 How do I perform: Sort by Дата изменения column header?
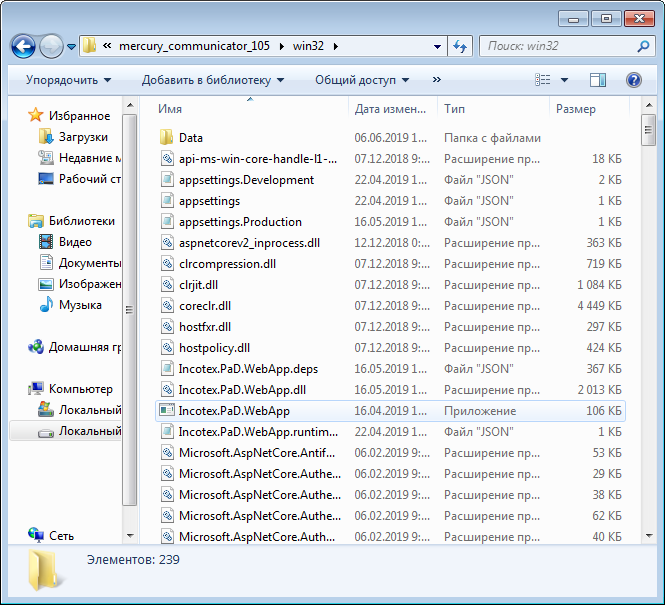point(393,109)
